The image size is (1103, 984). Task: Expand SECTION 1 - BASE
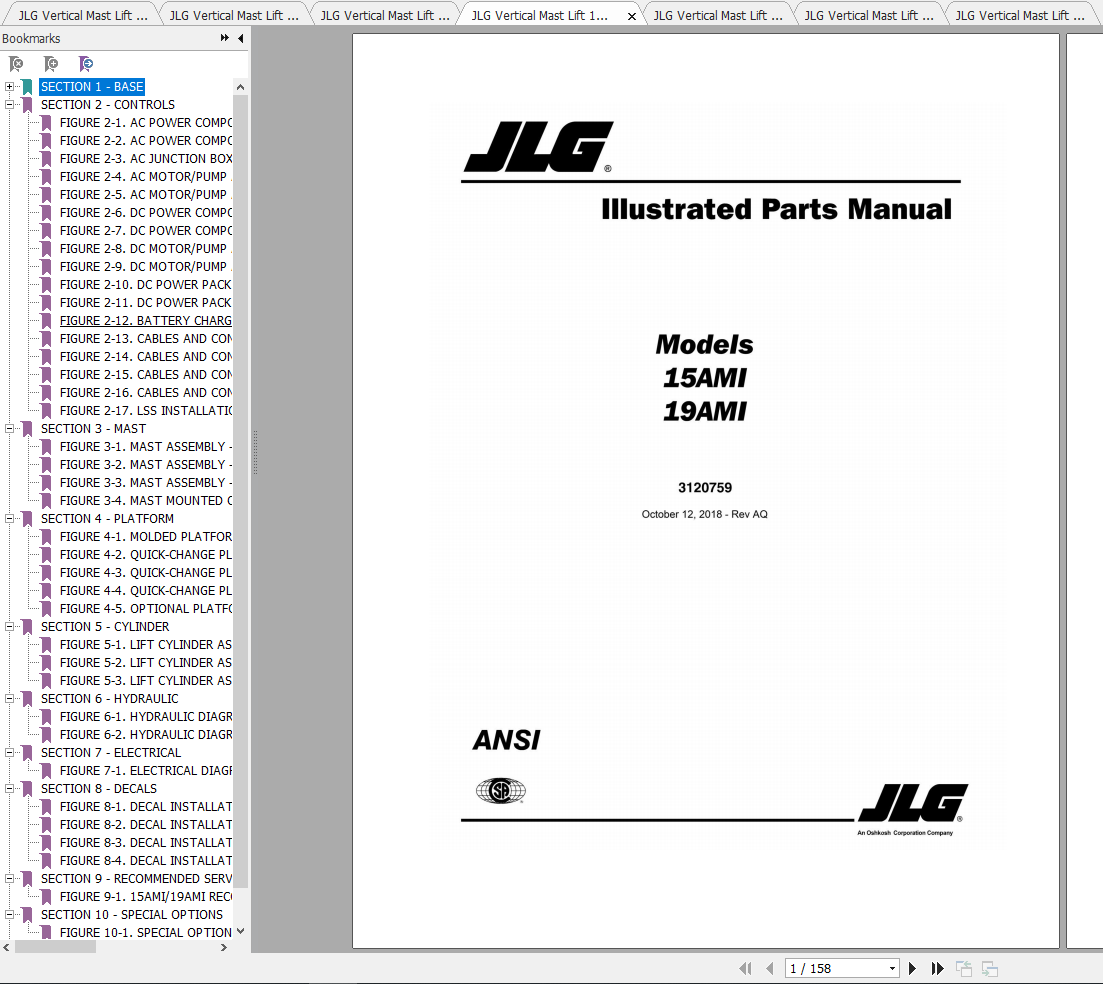[x=9, y=87]
